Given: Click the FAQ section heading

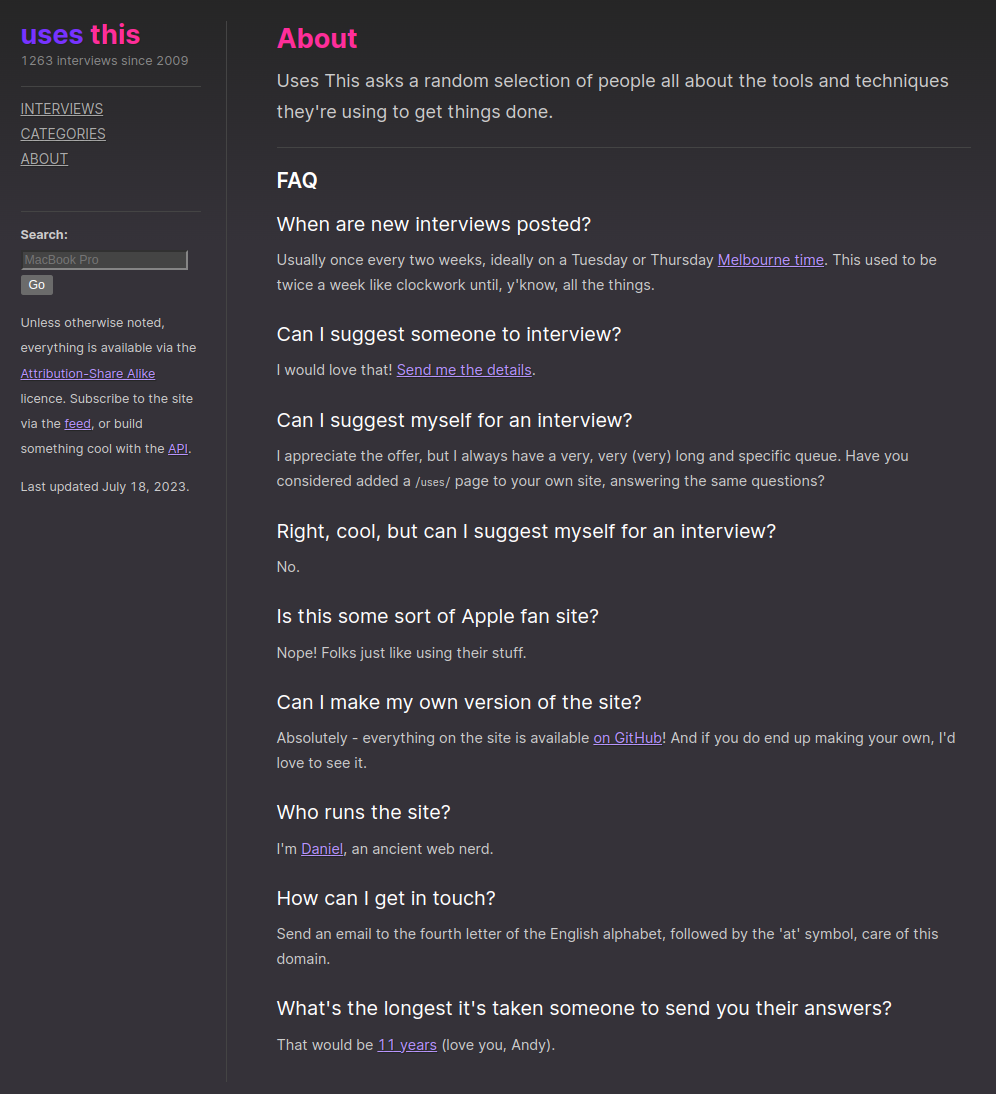Looking at the screenshot, I should tap(297, 181).
